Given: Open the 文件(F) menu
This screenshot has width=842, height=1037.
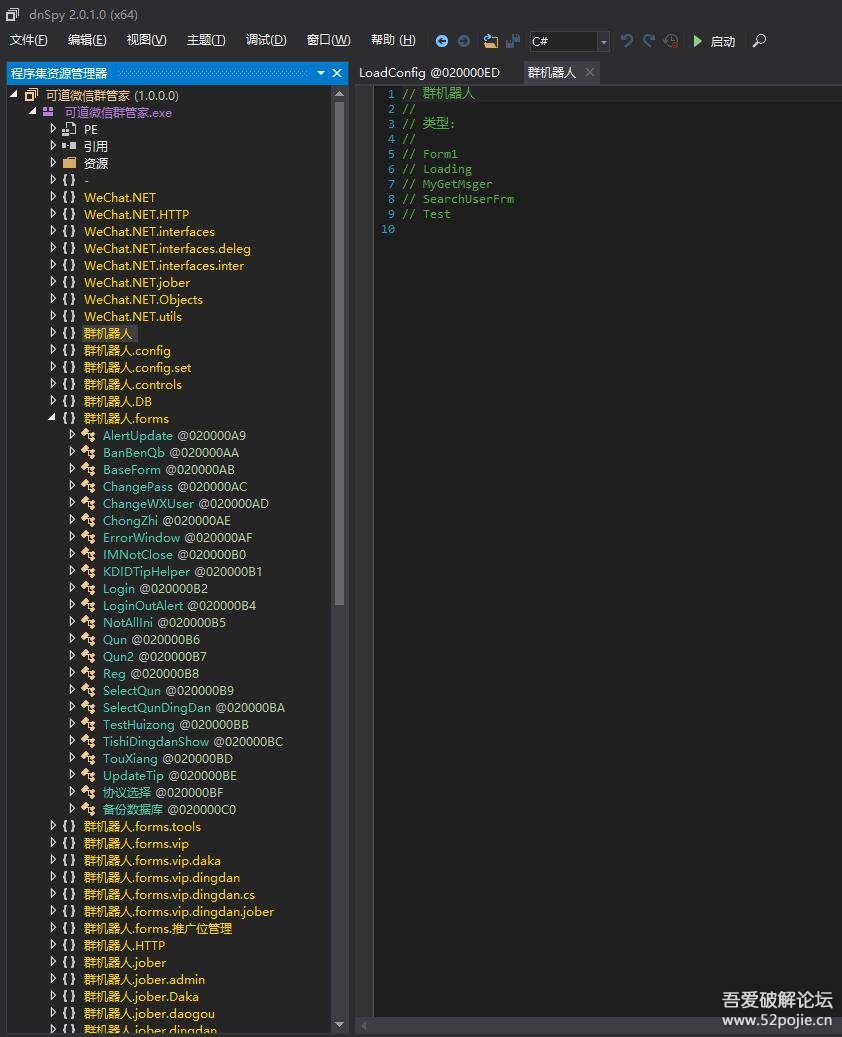Looking at the screenshot, I should click(x=28, y=40).
